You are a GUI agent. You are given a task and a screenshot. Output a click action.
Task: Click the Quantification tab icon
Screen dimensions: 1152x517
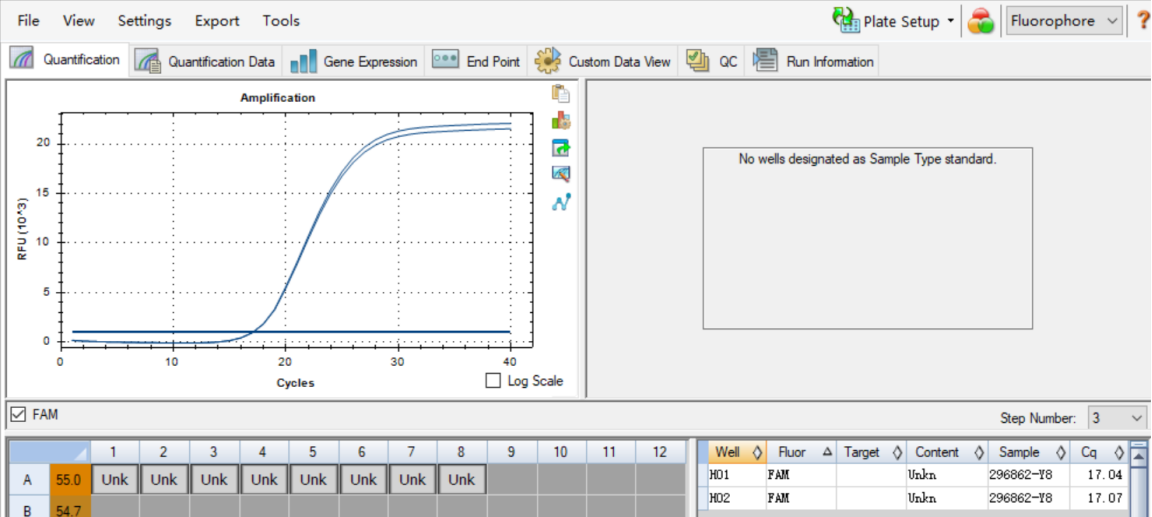[21, 59]
